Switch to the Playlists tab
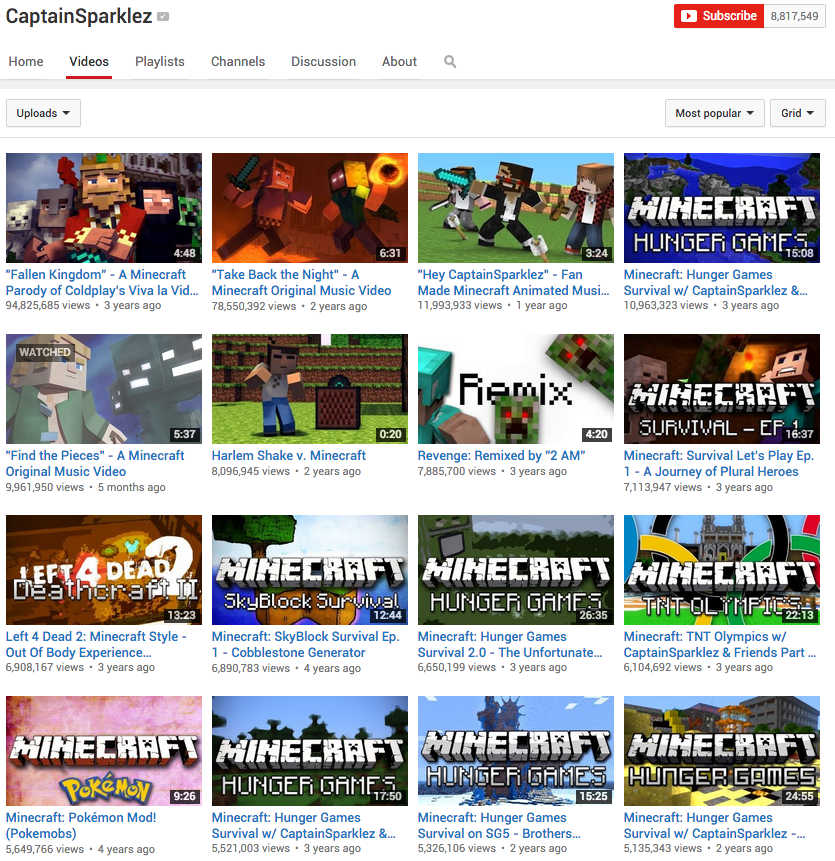 (160, 62)
